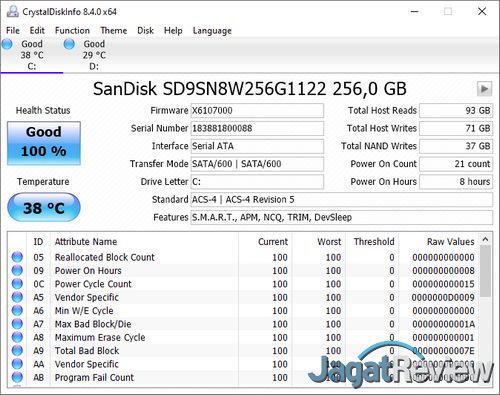Click the Serial Number field
The height and width of the screenshot is (395, 500).
point(257,128)
